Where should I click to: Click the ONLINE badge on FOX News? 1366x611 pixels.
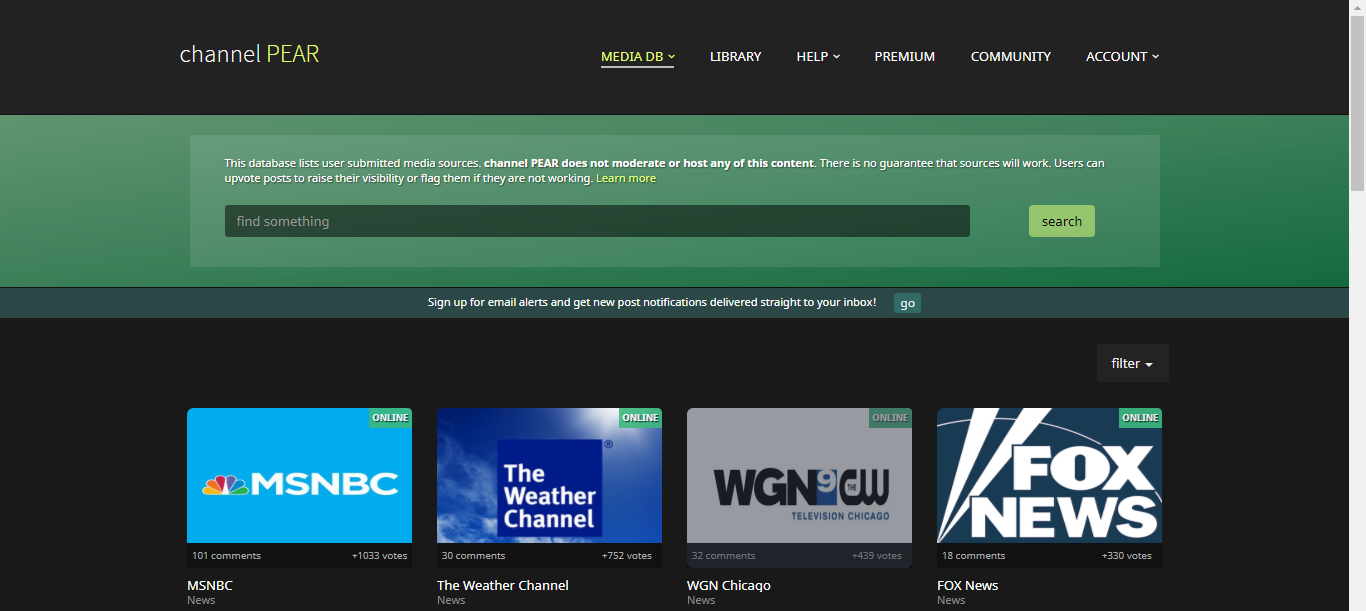(x=1139, y=418)
